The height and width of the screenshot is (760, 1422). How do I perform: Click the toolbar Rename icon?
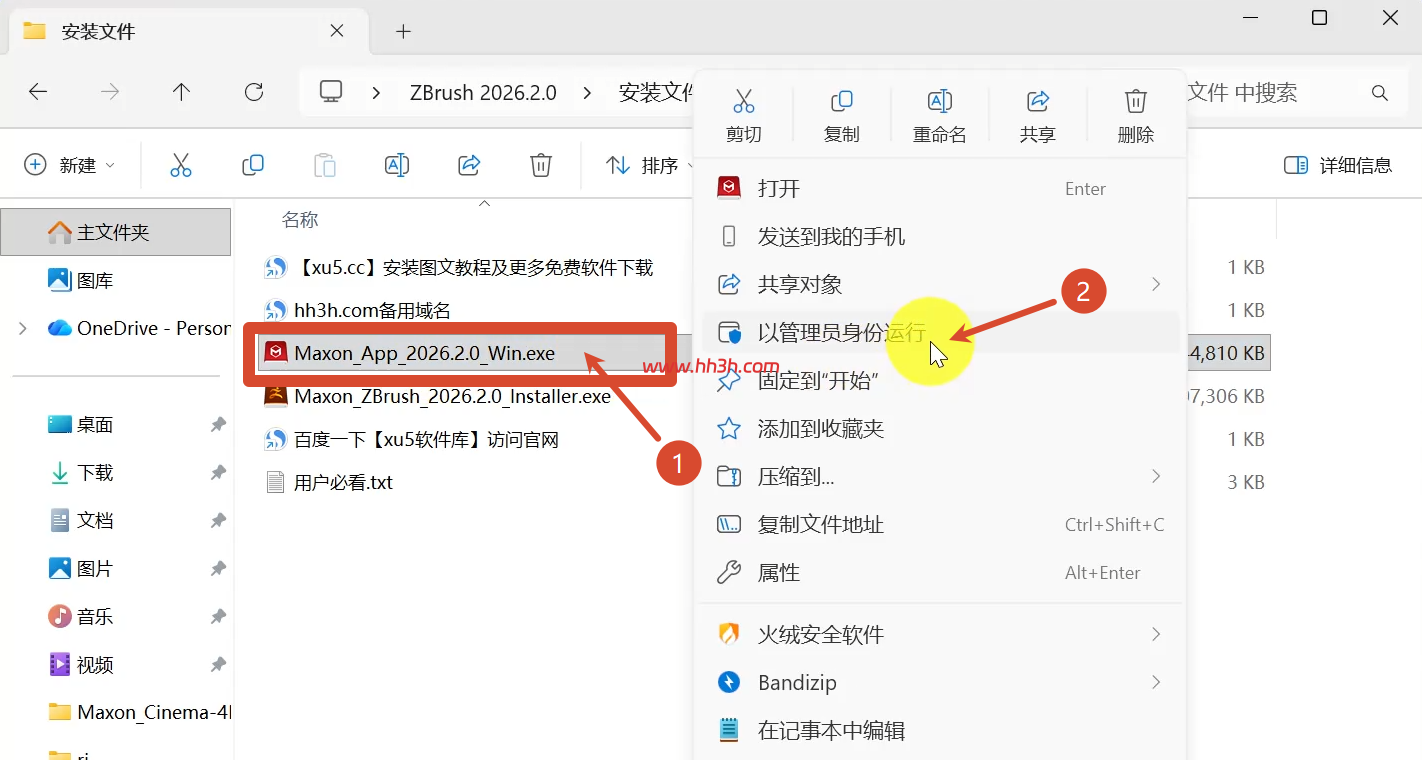coord(397,165)
